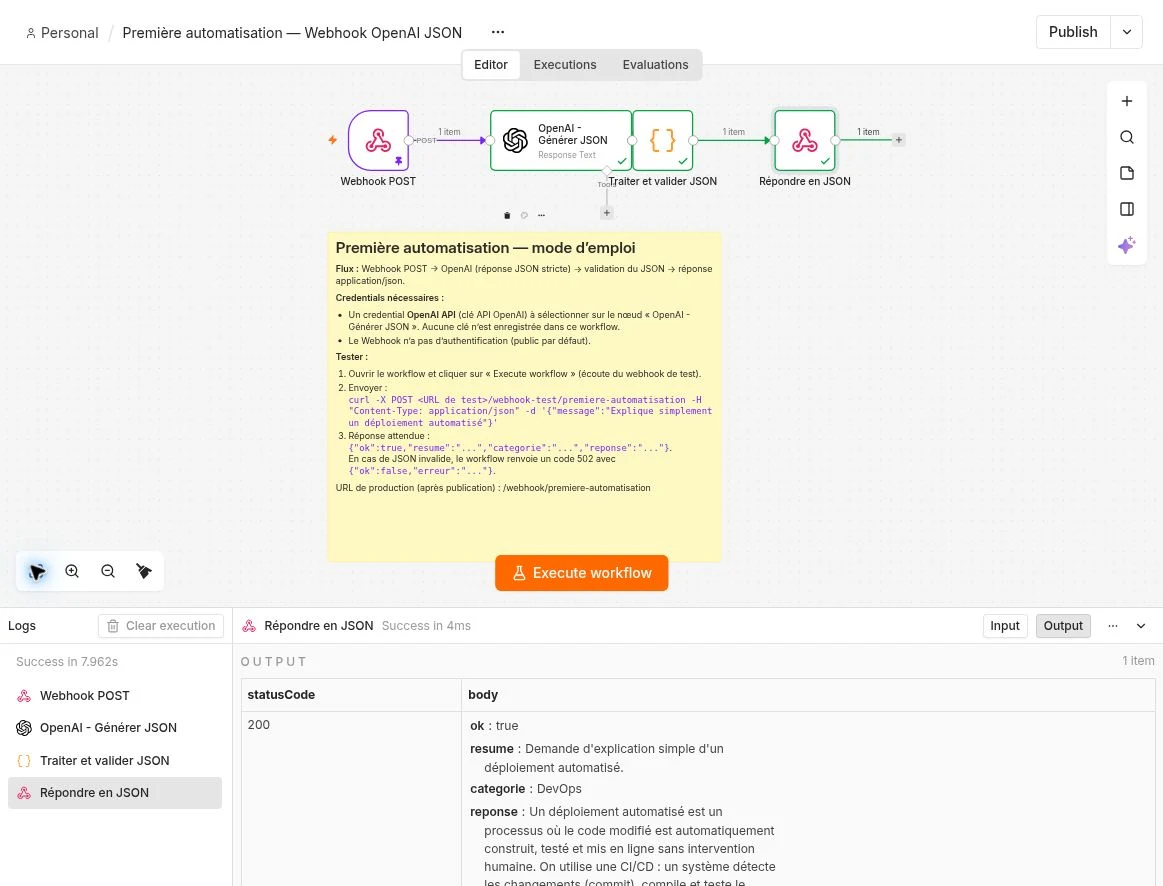Toggle the side panel icon in right toolbar
Viewport: 1163px width, 886px height.
click(1127, 209)
